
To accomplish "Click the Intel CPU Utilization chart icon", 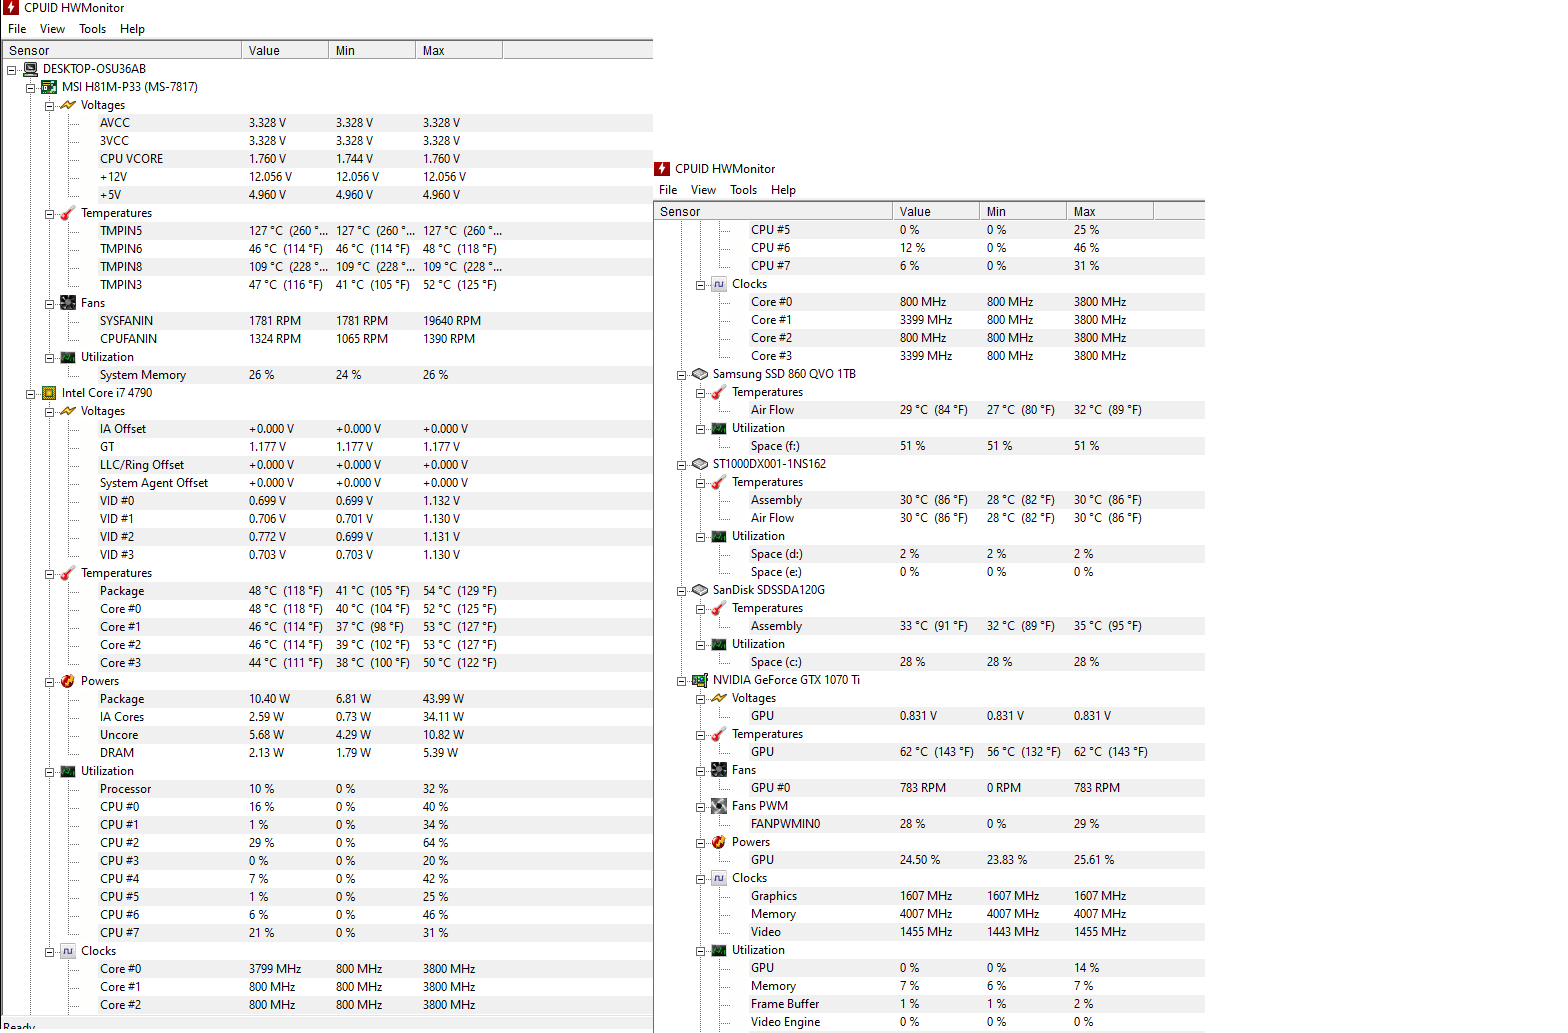I will tap(68, 771).
